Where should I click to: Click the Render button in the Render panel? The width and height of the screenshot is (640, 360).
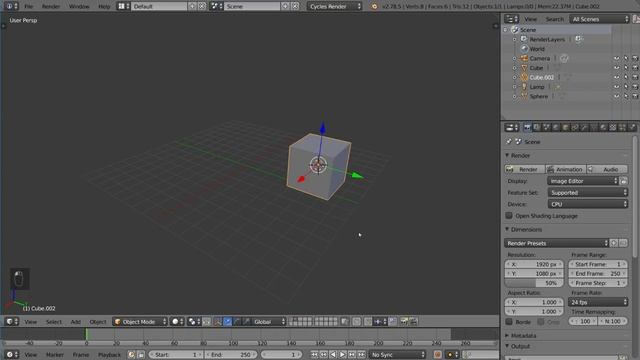[x=525, y=169]
